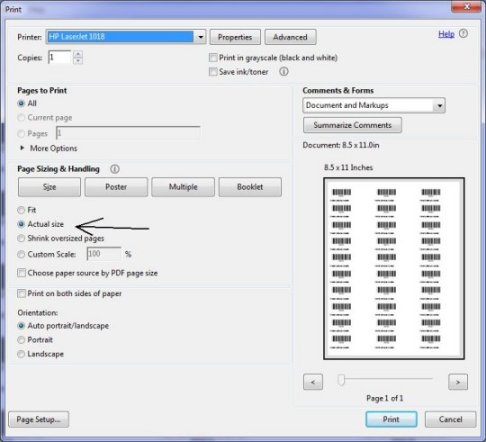Click the Copies input field
This screenshot has height=442, width=486.
coord(60,57)
